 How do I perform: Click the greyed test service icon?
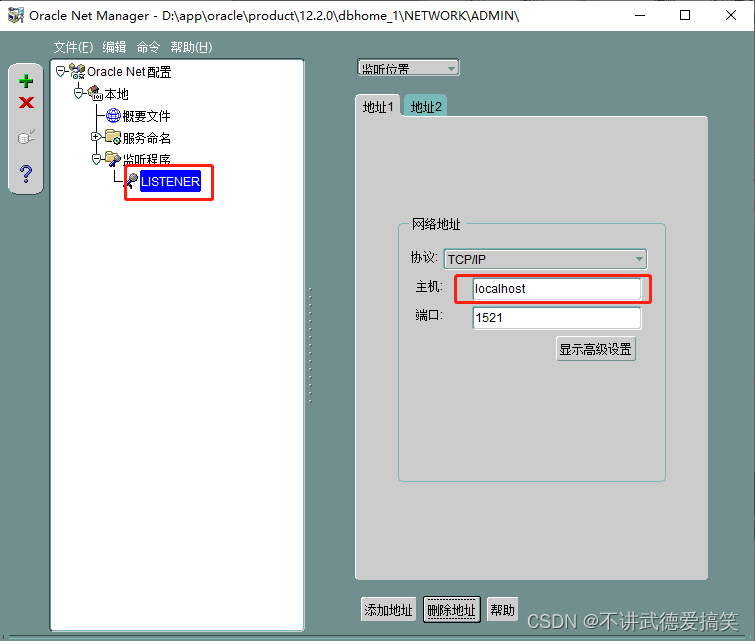pos(26,137)
